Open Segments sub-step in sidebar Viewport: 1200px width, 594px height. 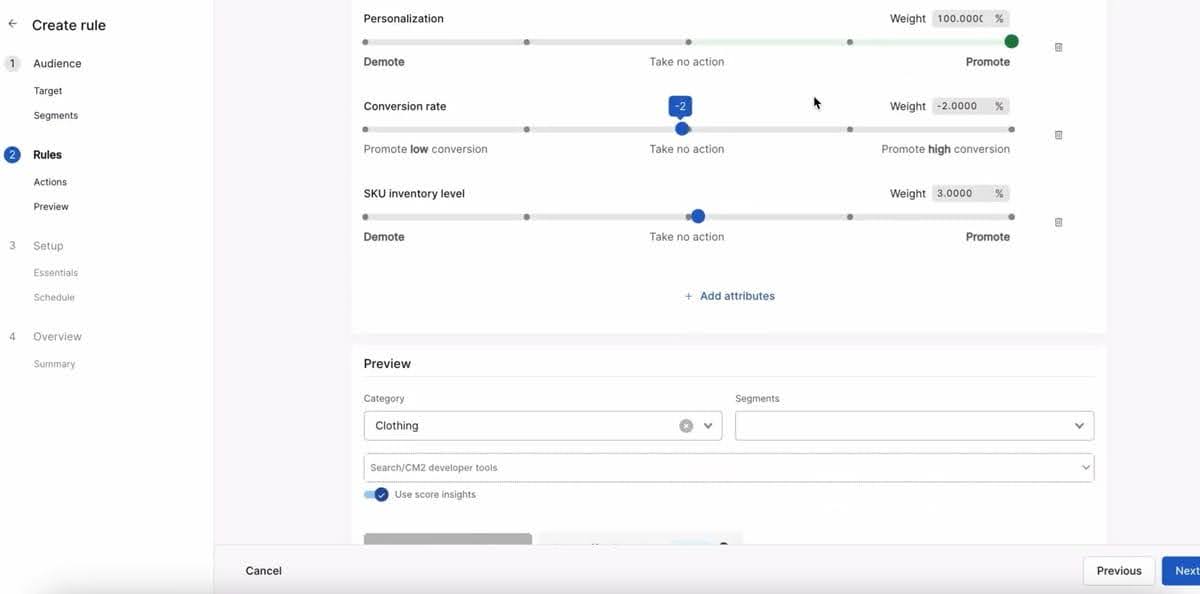(x=56, y=115)
